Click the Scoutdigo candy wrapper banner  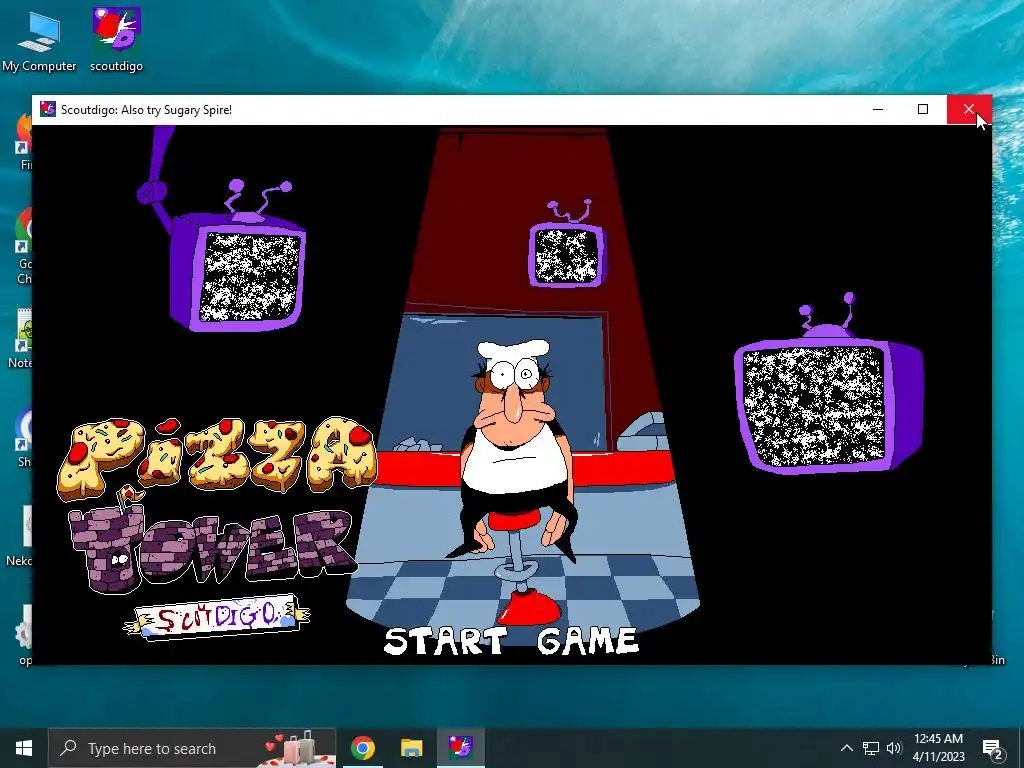(x=216, y=616)
